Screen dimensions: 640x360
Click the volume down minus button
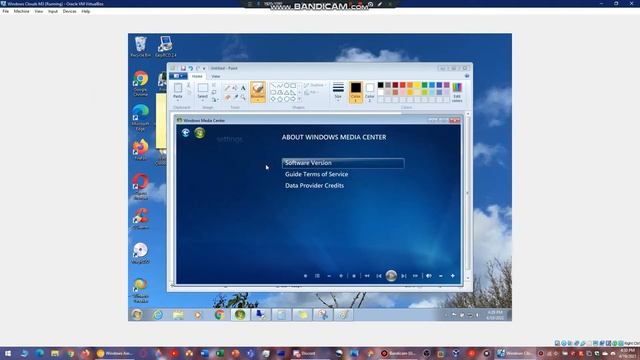tap(441, 276)
